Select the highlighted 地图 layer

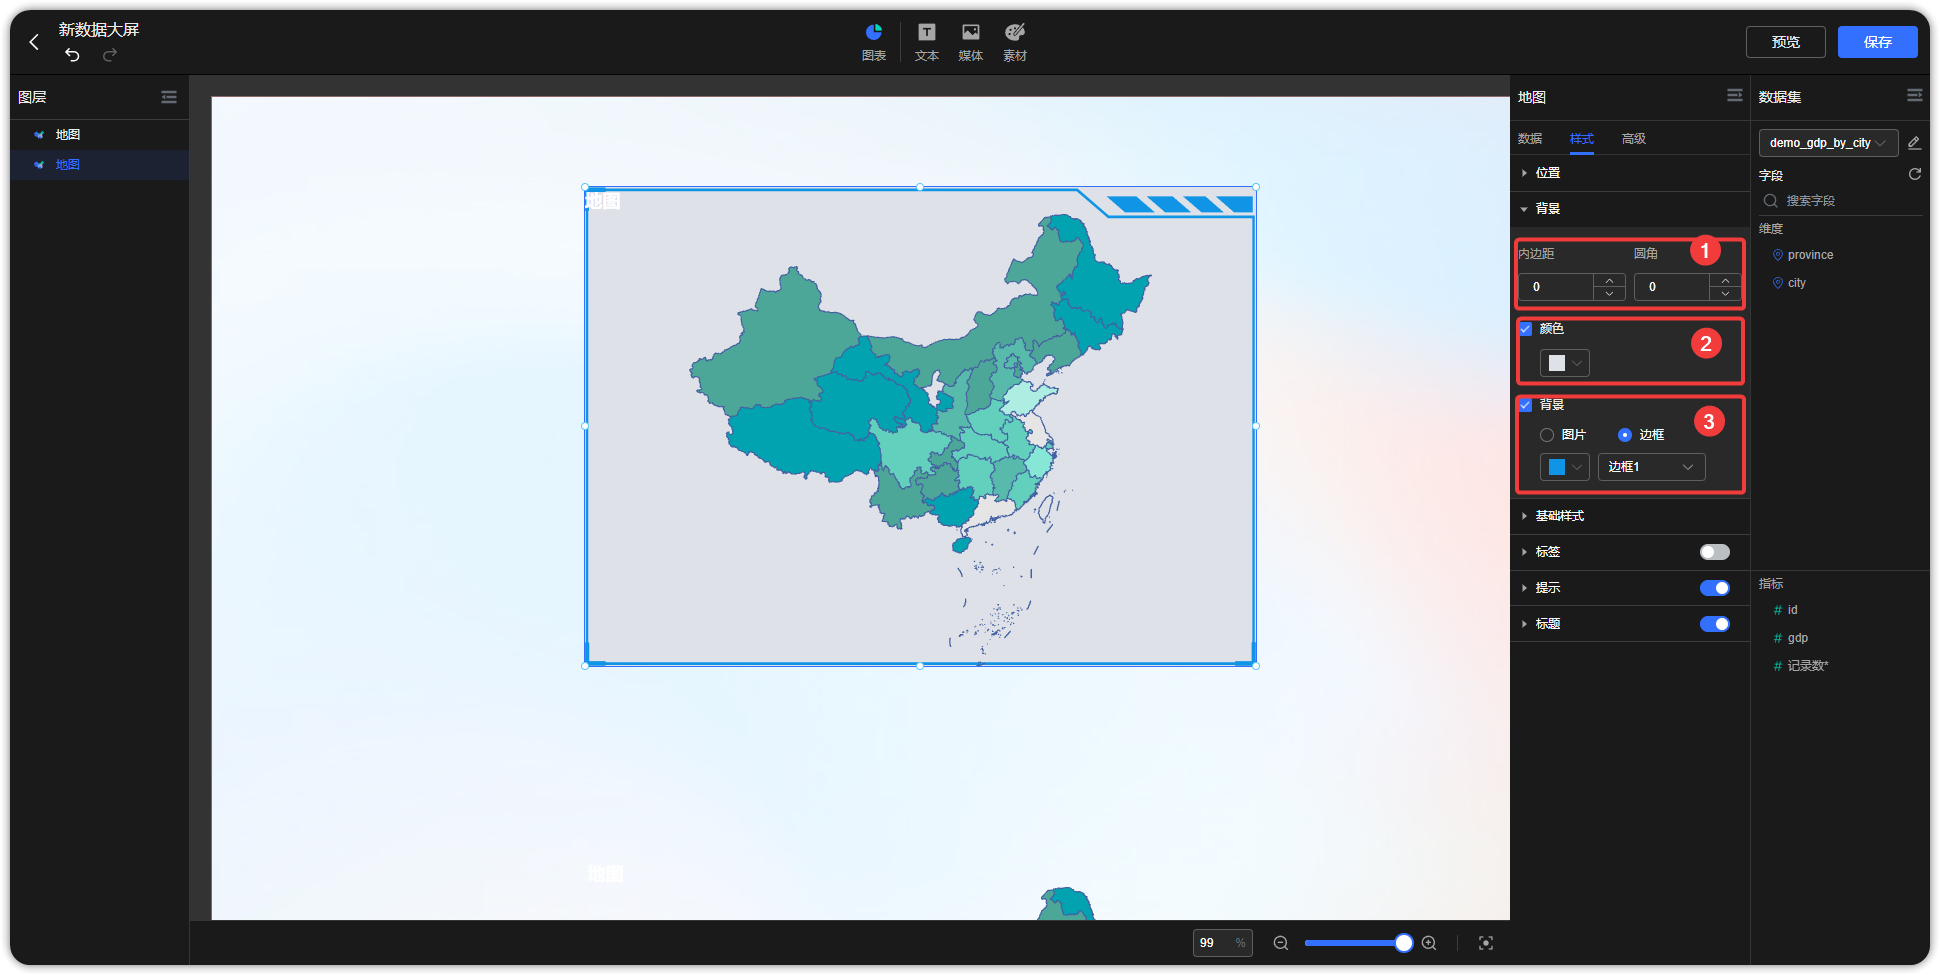pyautogui.click(x=99, y=165)
